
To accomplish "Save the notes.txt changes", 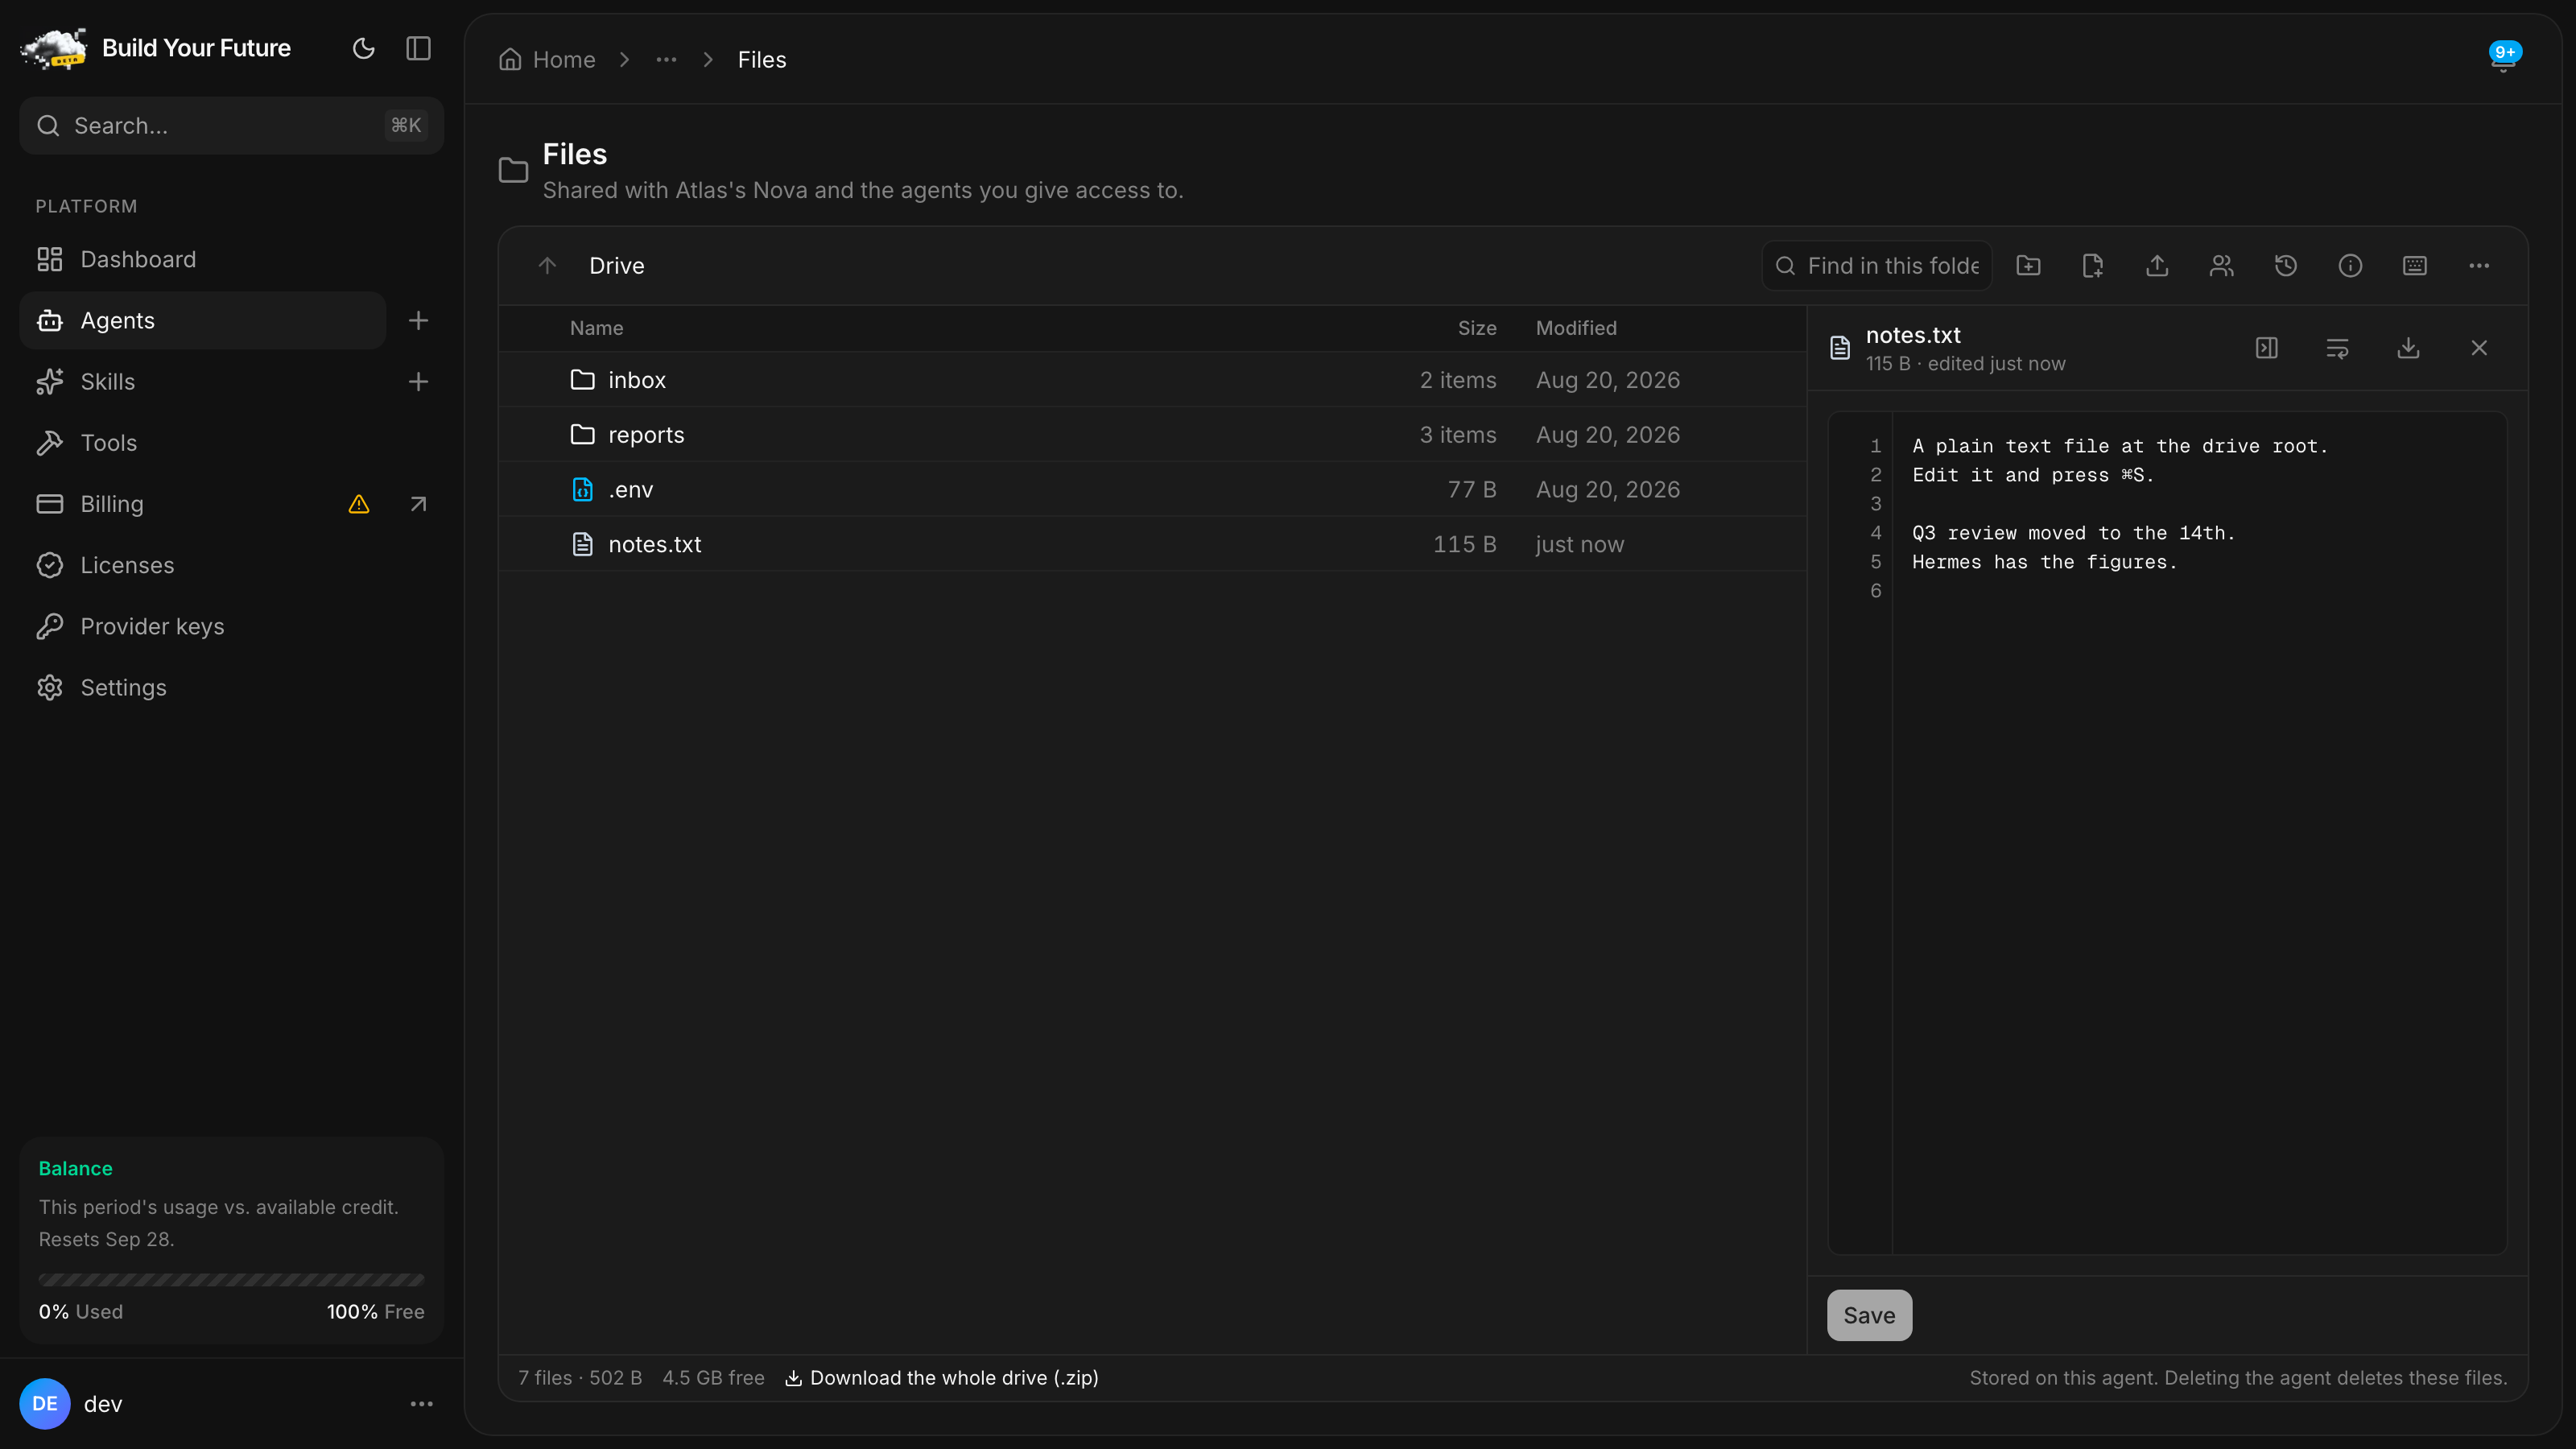I will (1869, 1315).
